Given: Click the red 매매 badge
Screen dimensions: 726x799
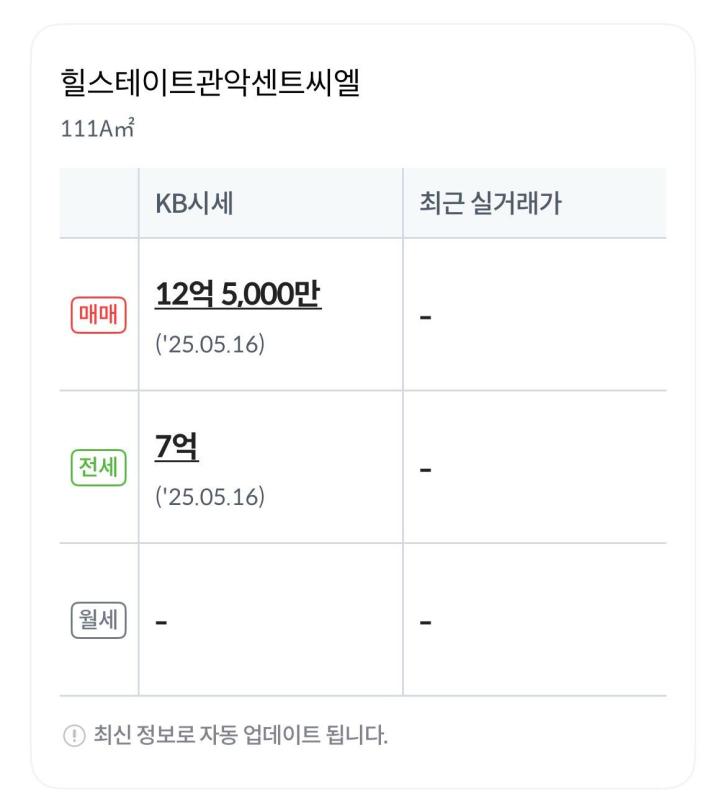Looking at the screenshot, I should point(98,315).
